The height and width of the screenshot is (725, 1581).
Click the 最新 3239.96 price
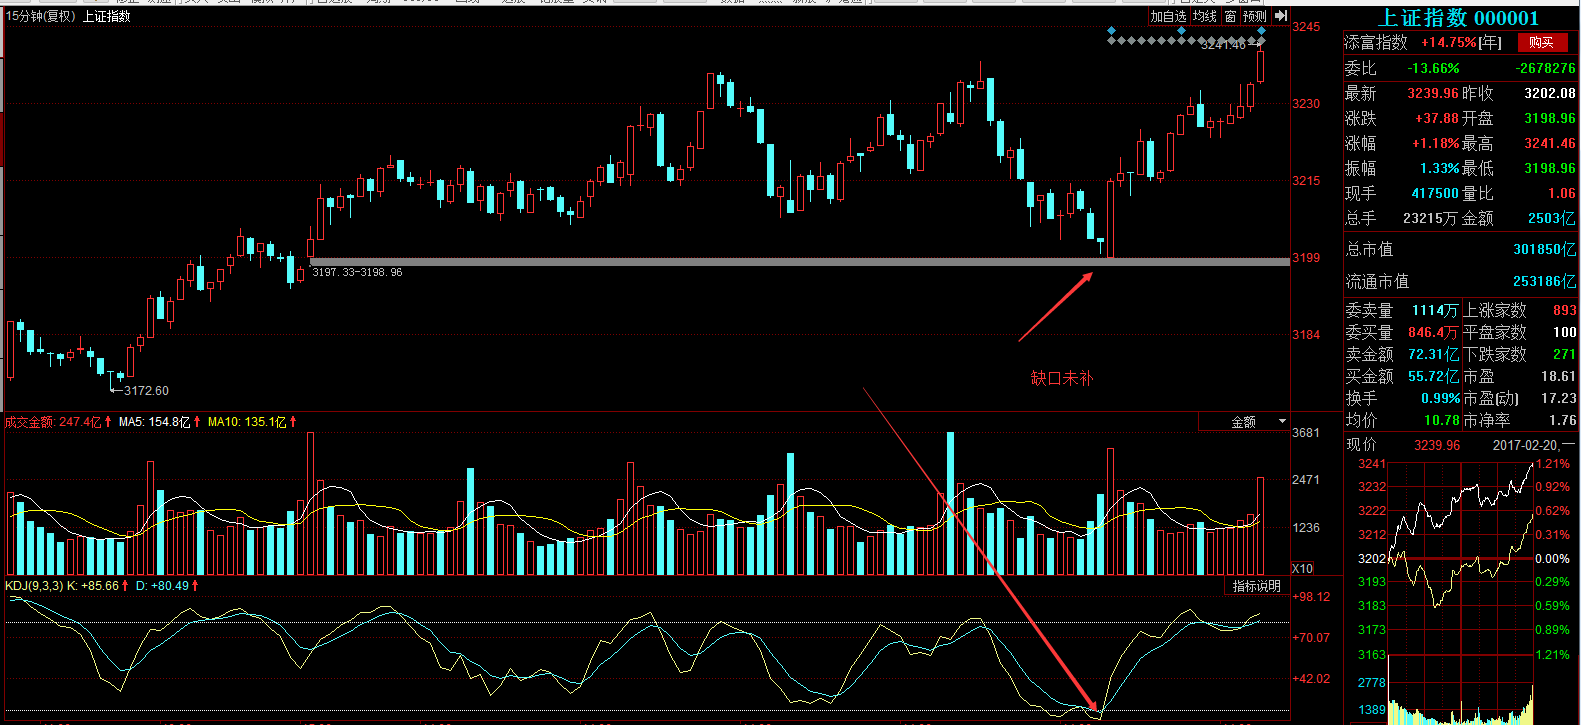(x=1433, y=93)
